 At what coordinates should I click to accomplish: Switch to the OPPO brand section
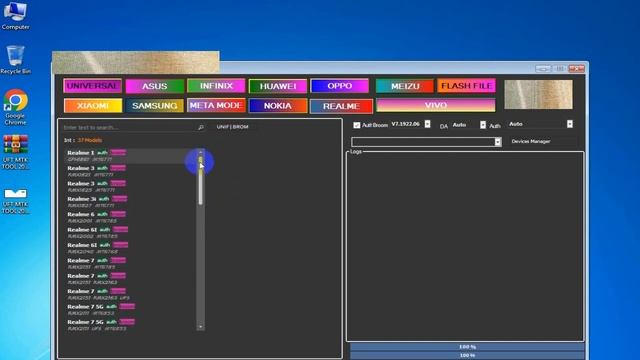339,86
